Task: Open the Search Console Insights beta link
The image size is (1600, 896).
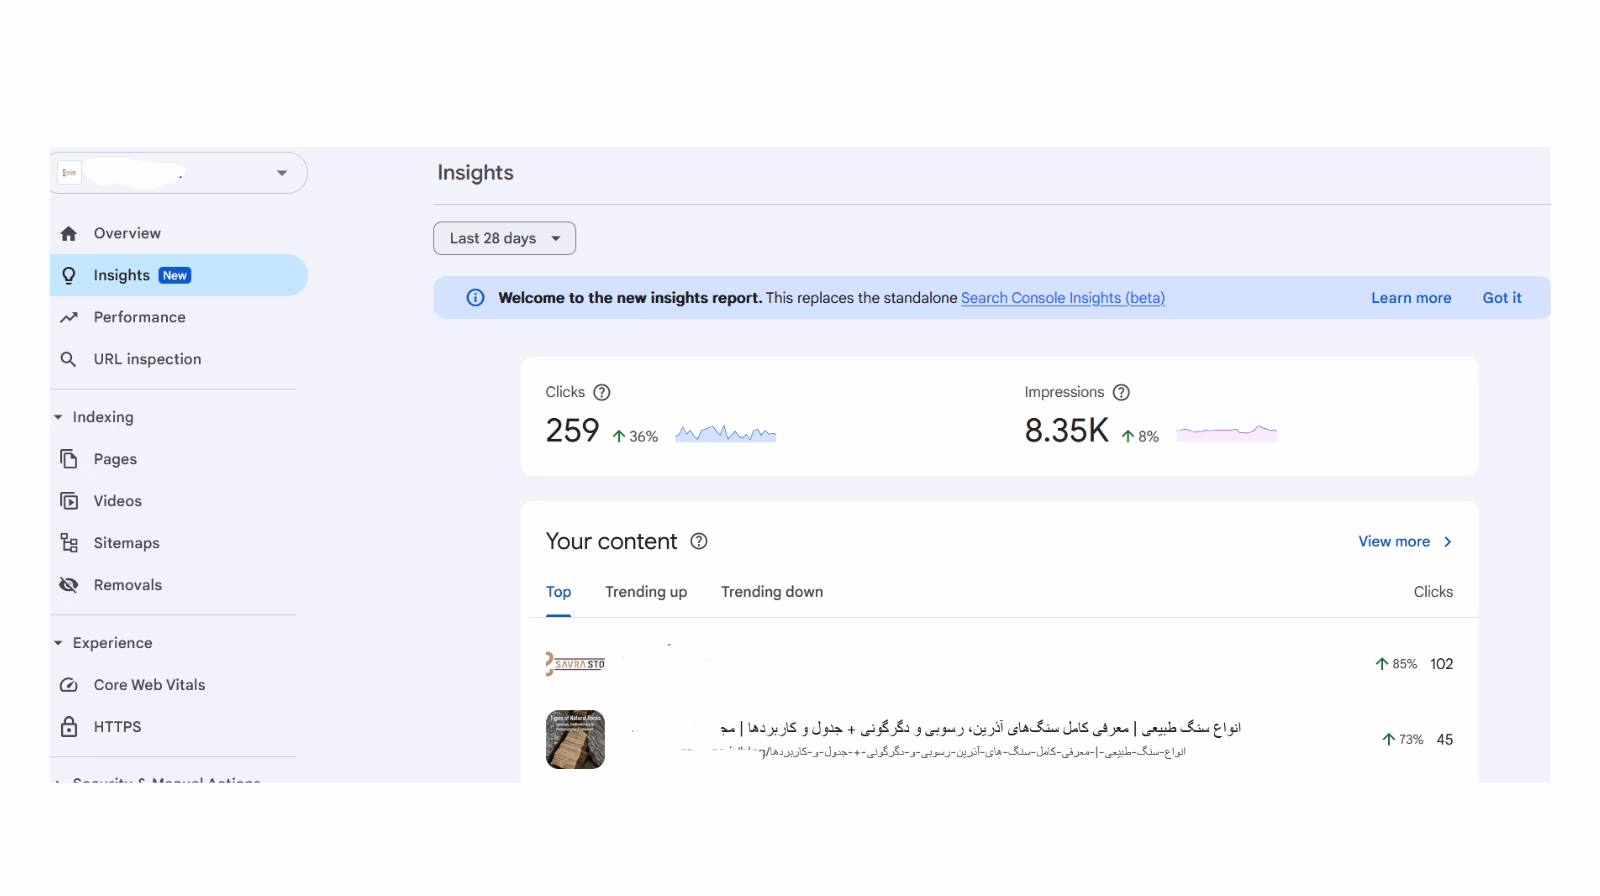Action: (1062, 297)
